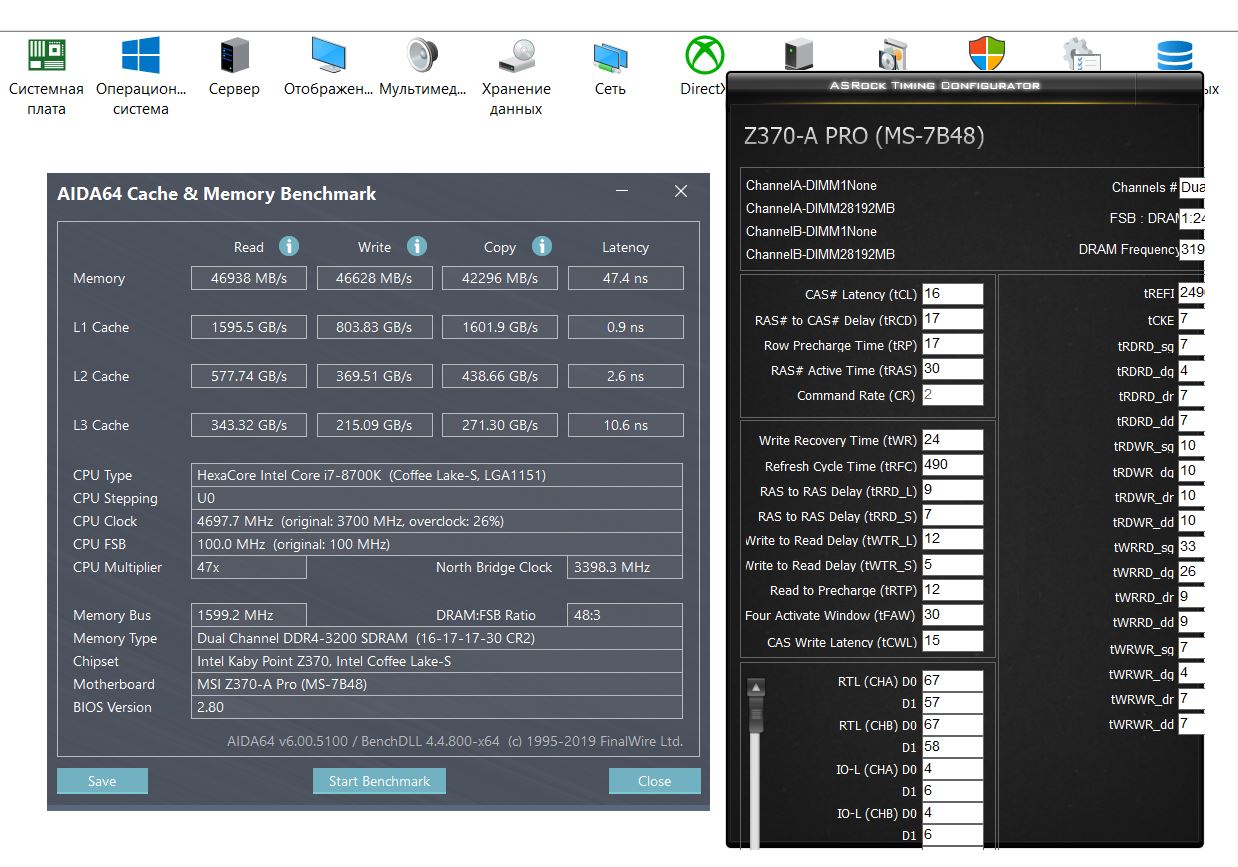Viewport: 1238px width, 867px height.
Task: Click the CAS# Latency (tCL) field
Action: tap(952, 294)
